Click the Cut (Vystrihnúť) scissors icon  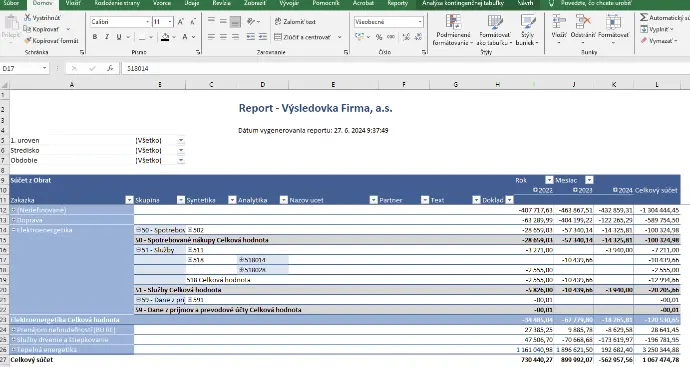click(x=27, y=18)
